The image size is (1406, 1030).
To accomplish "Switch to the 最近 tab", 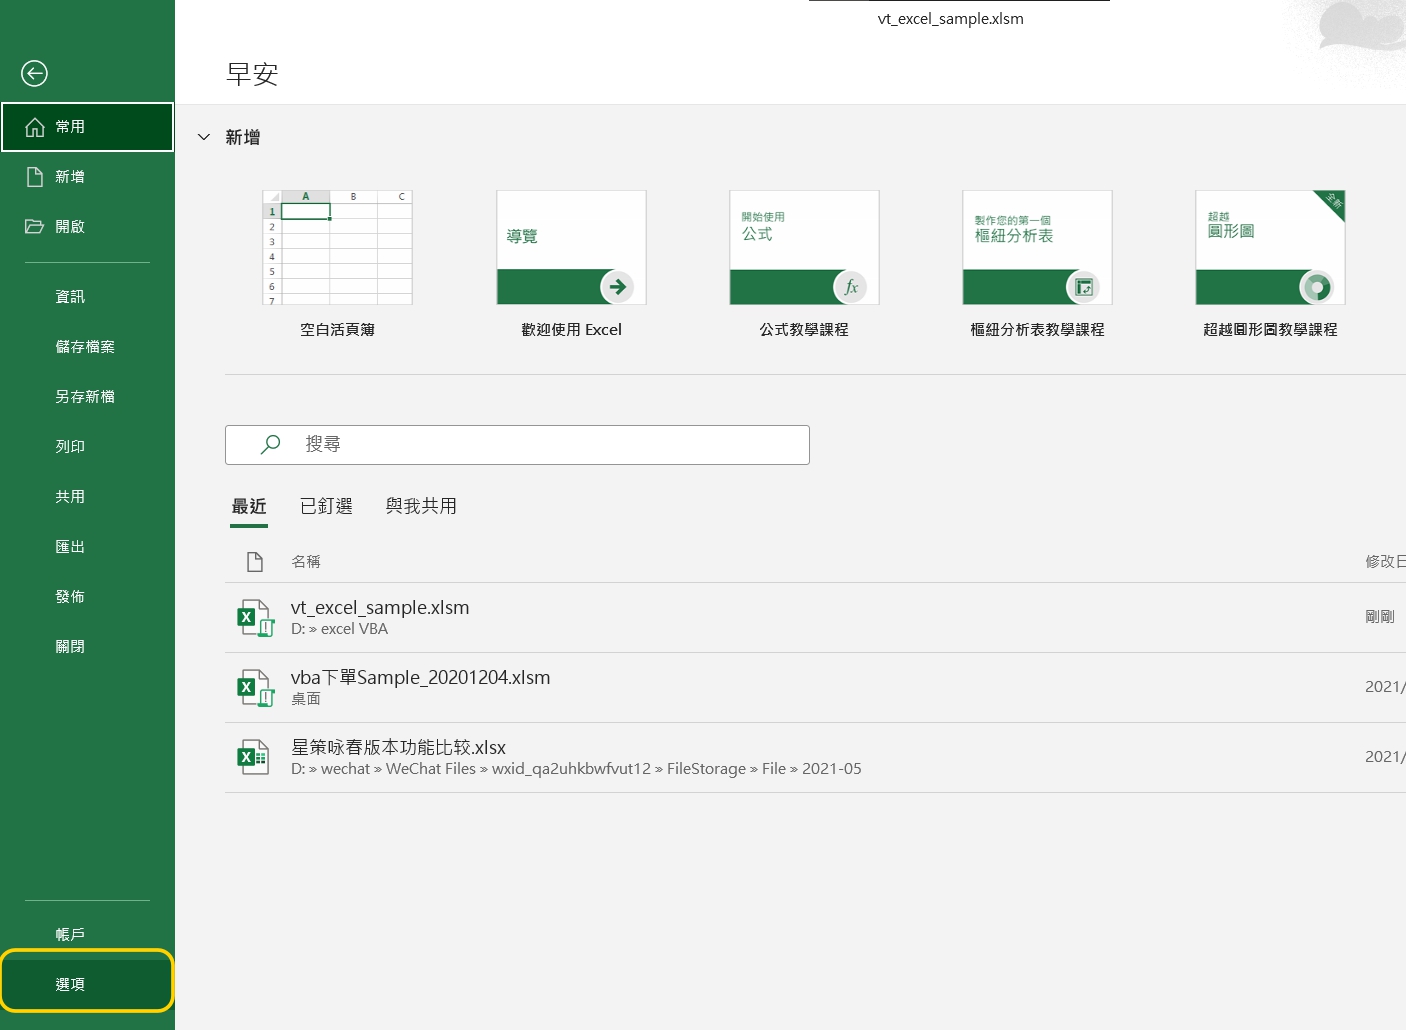I will click(x=249, y=507).
